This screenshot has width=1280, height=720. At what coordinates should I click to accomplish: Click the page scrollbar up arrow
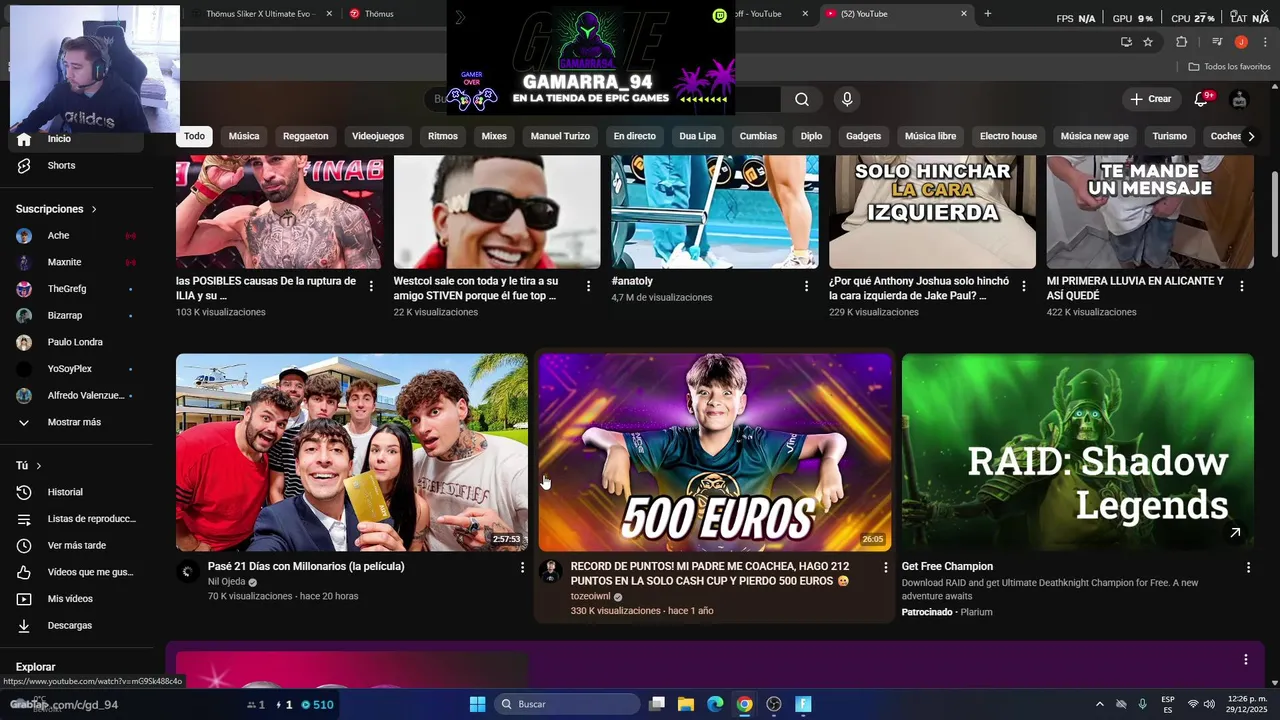pyautogui.click(x=1273, y=87)
